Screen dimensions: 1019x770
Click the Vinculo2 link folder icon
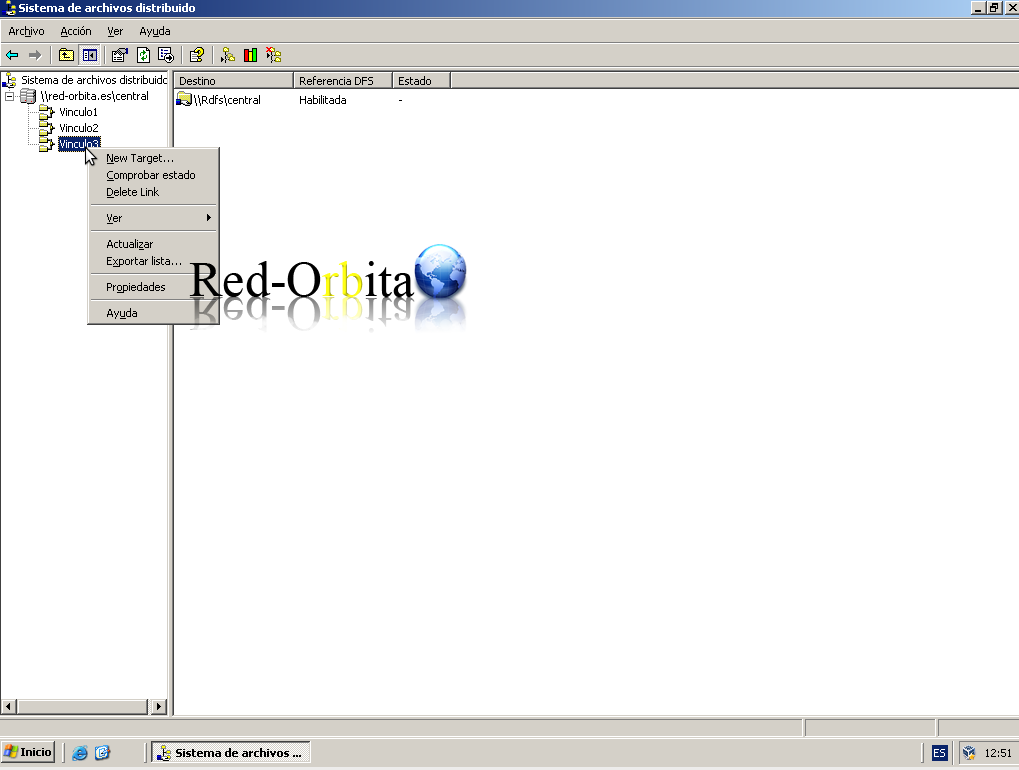46,128
